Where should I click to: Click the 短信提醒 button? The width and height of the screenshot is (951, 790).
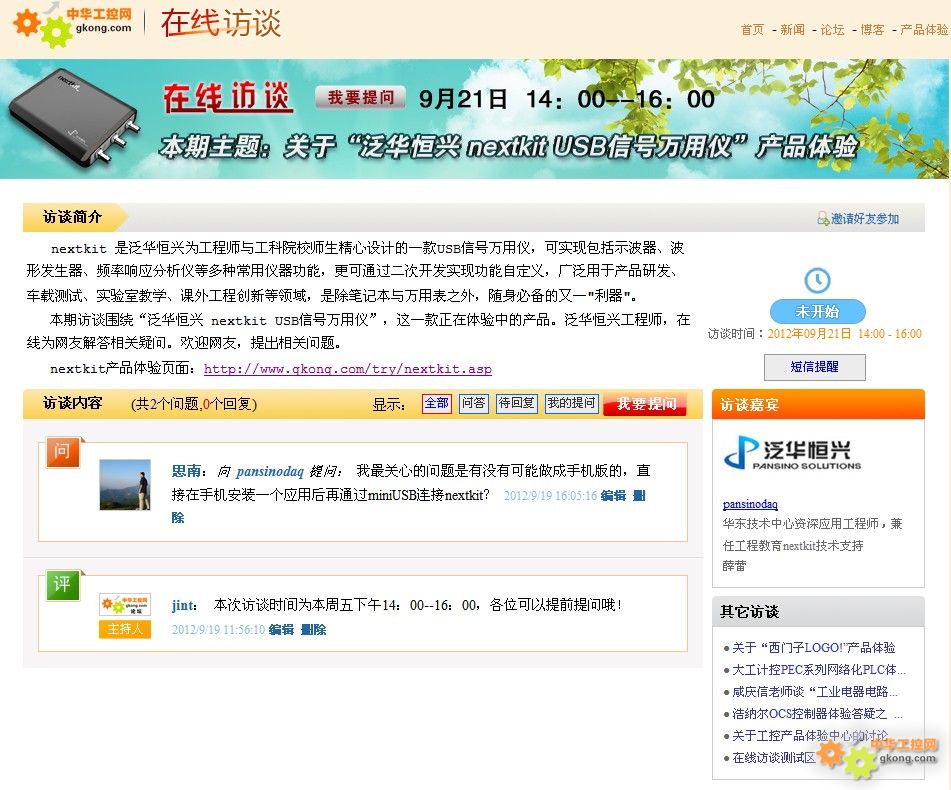coord(815,367)
